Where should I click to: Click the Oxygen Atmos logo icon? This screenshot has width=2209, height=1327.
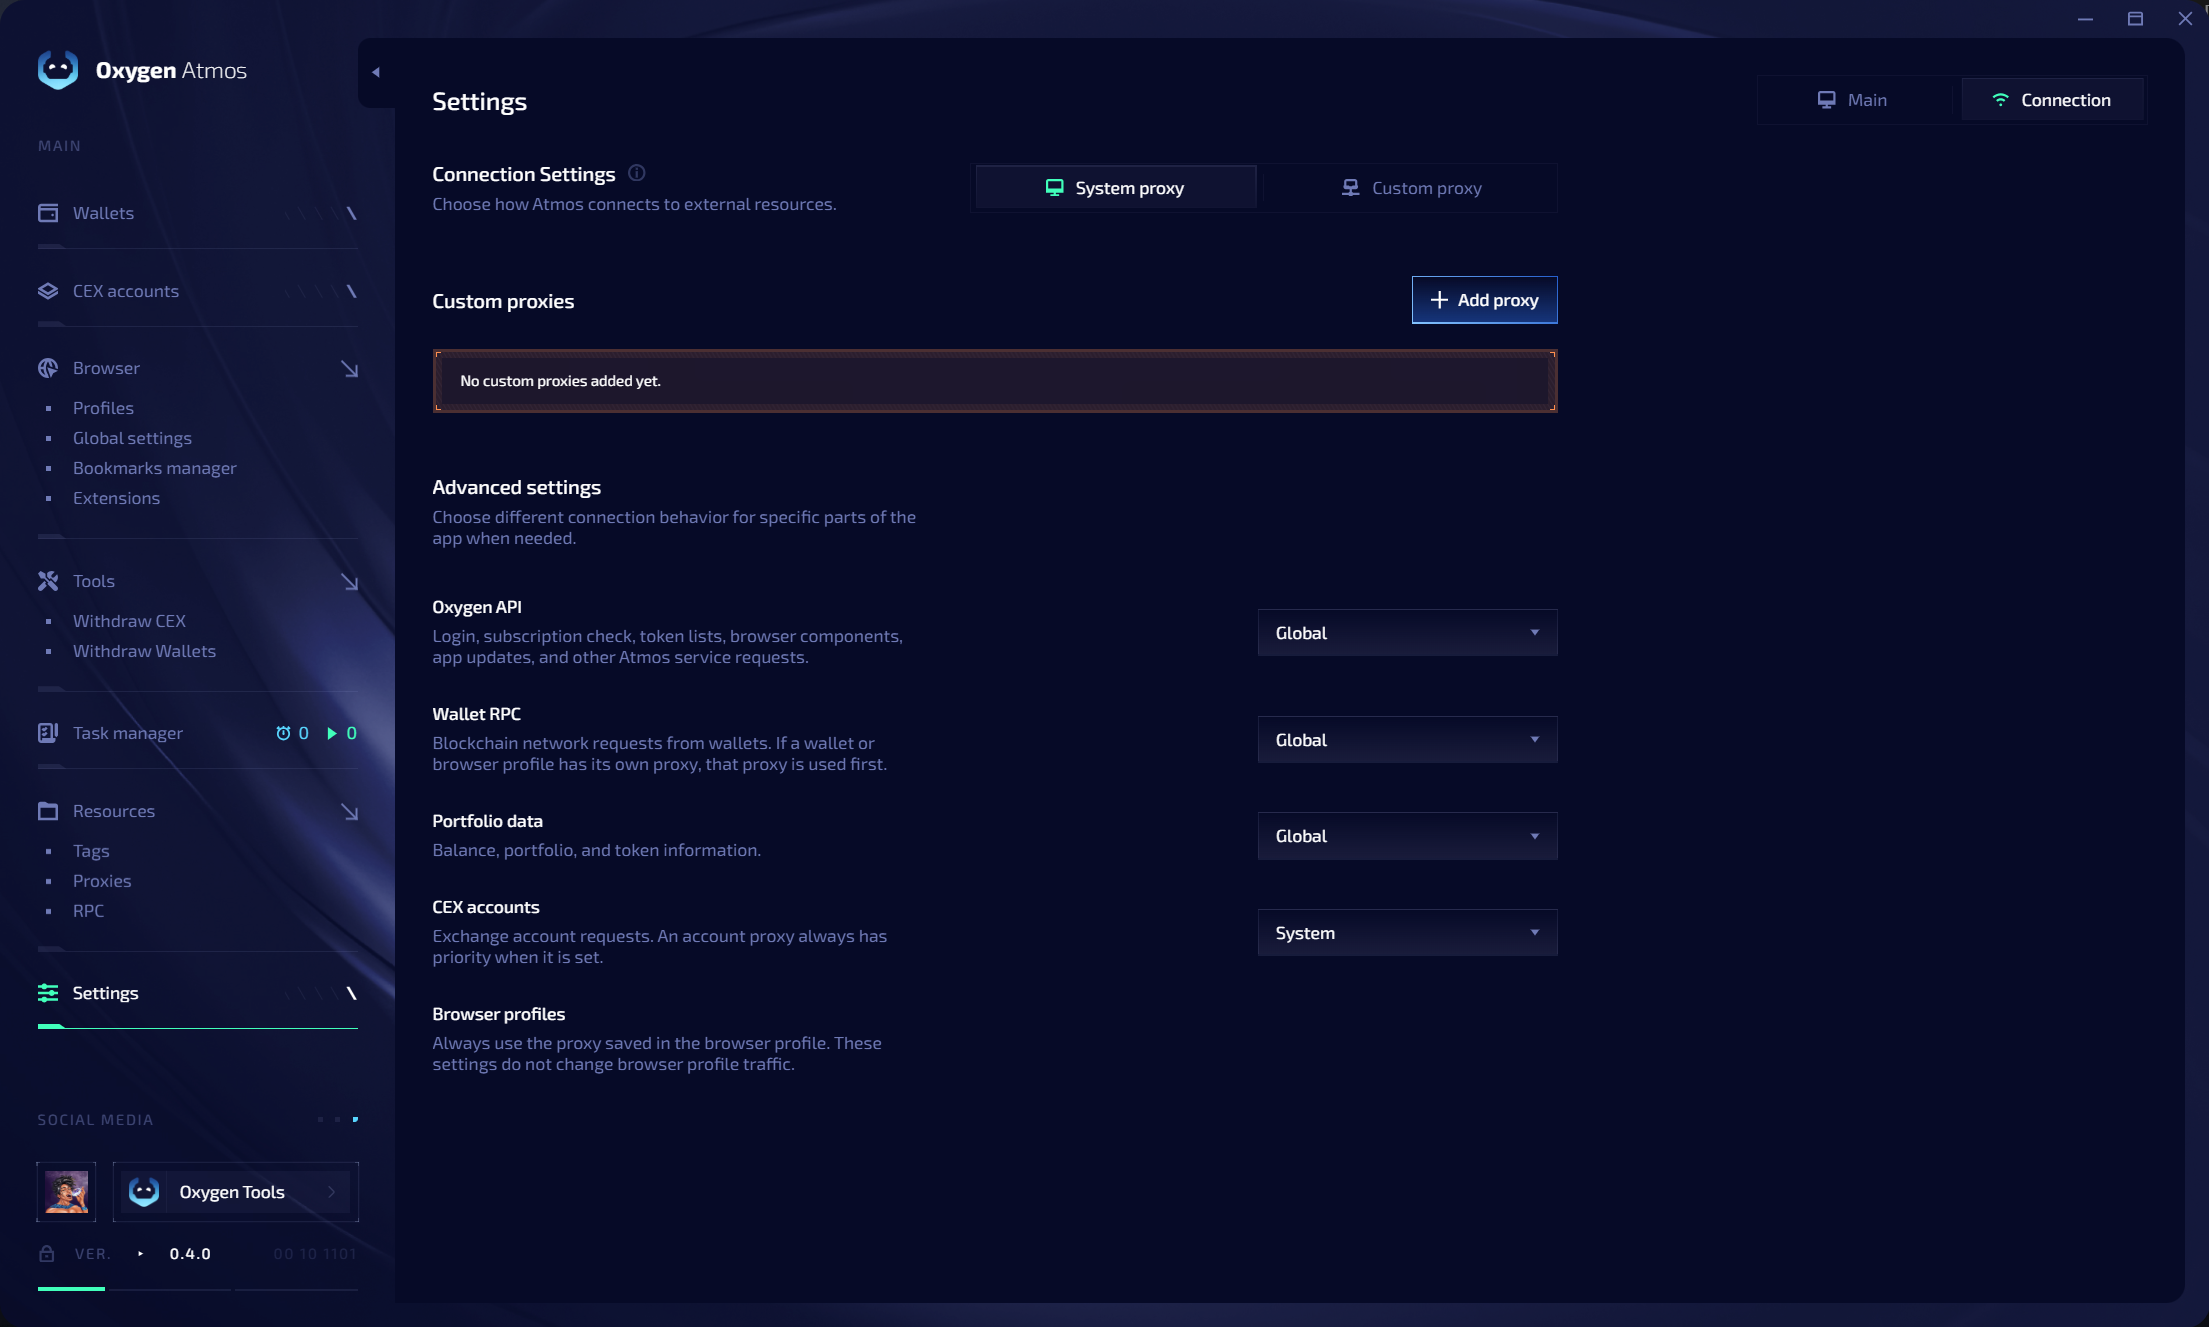(58, 70)
